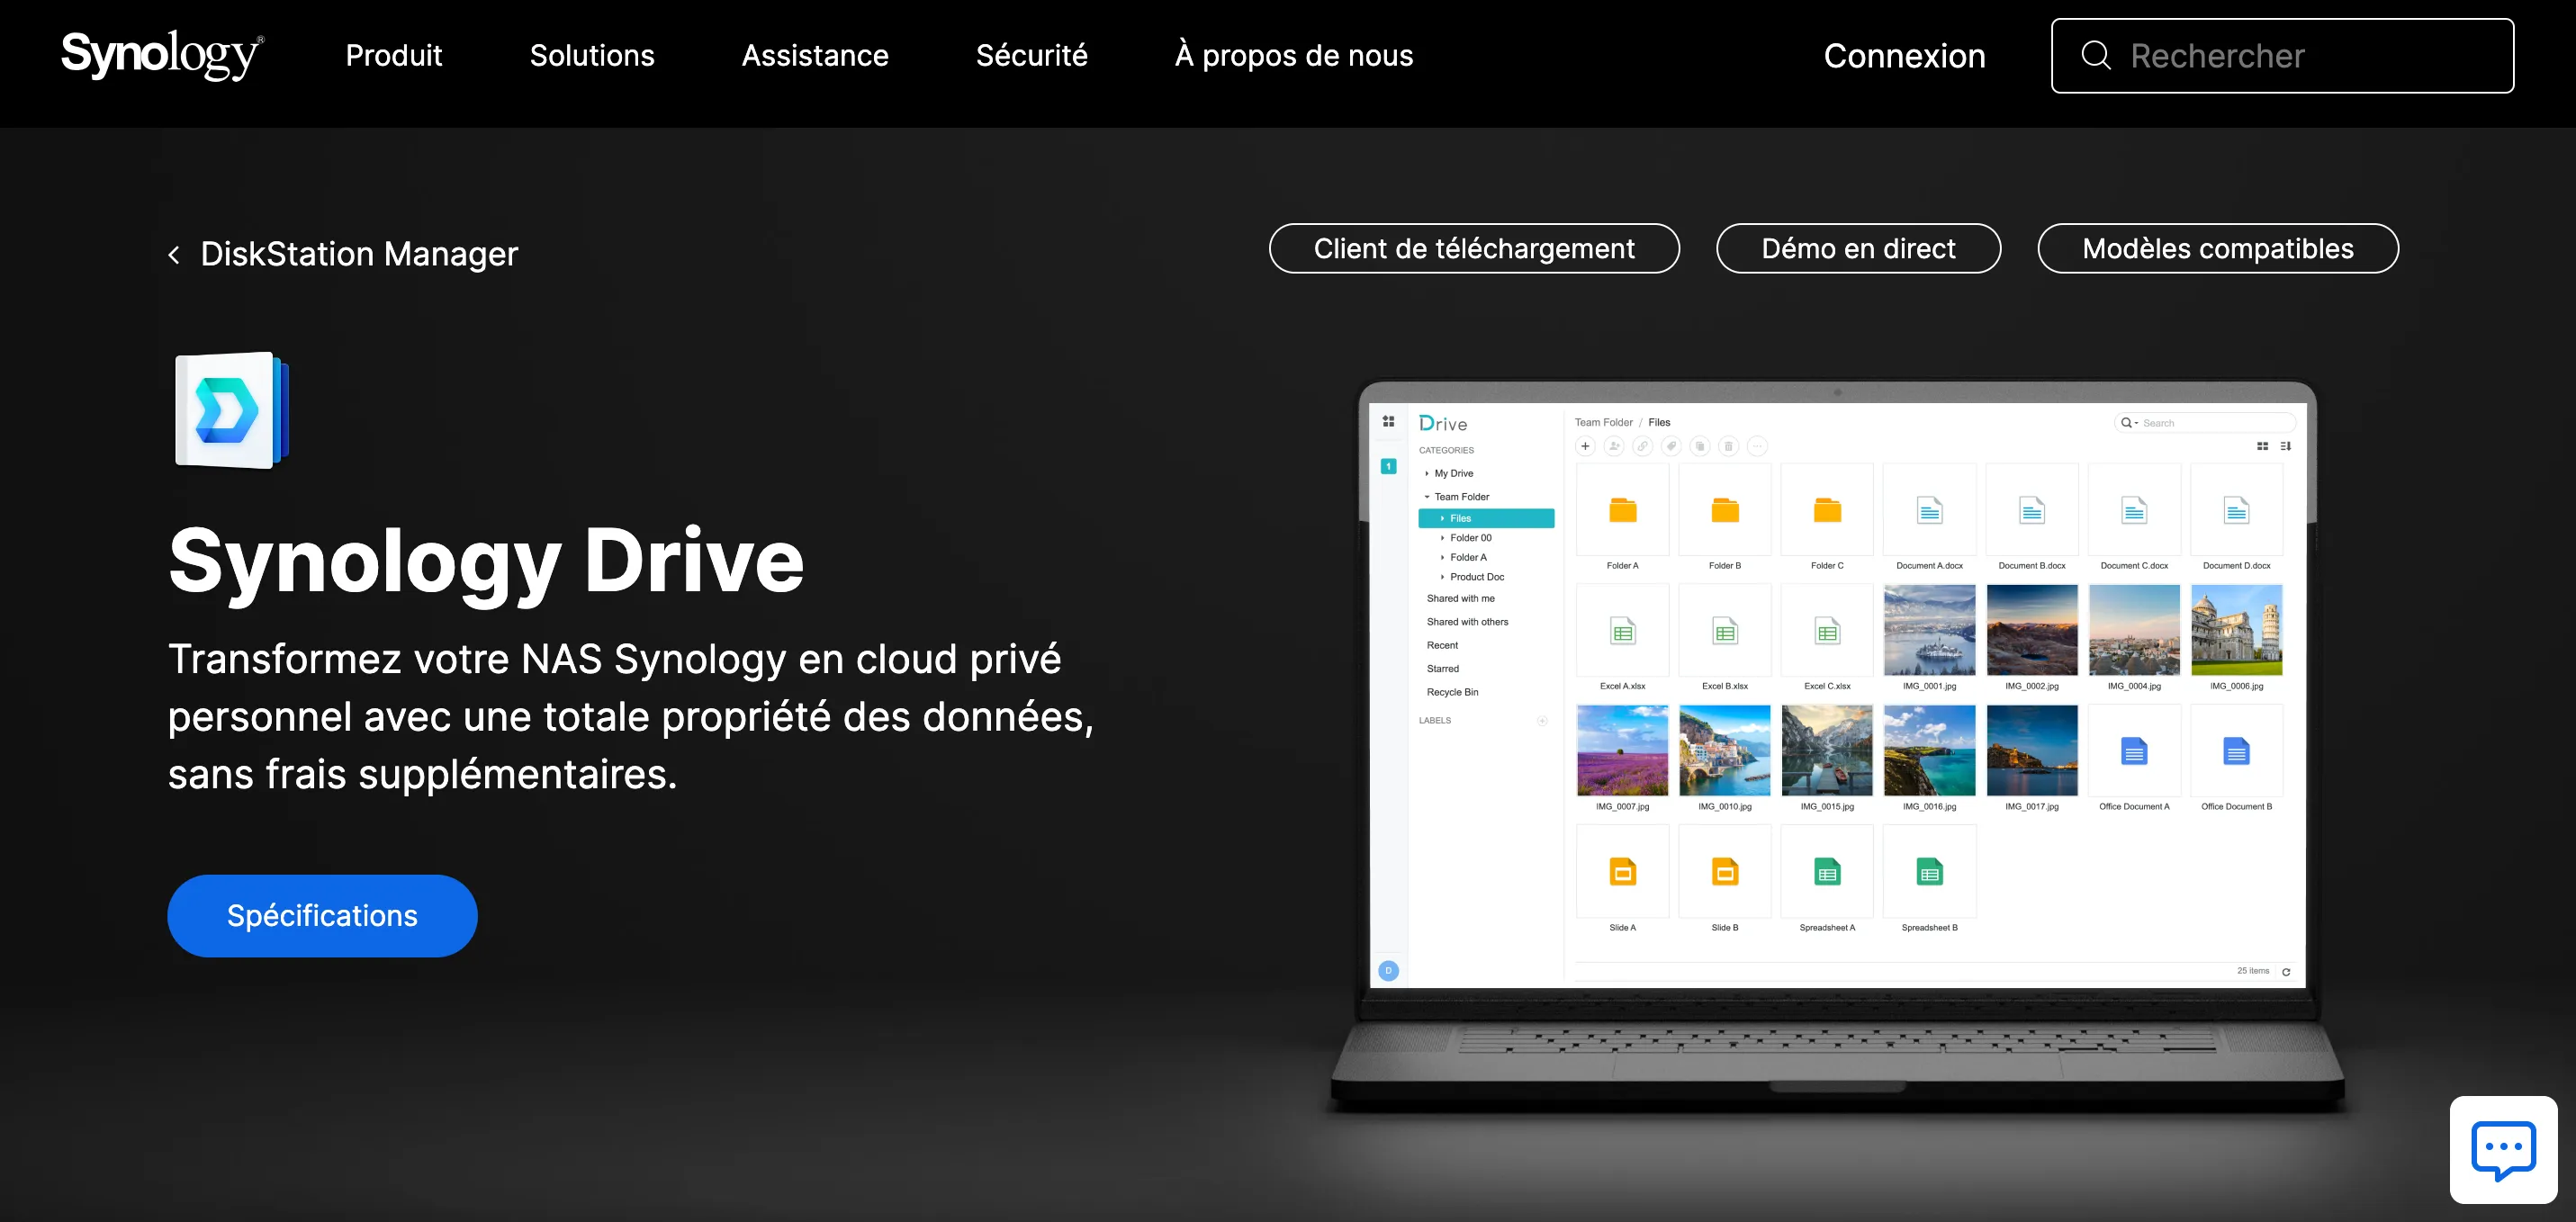
Task: Select the Starred category
Action: 1442,668
